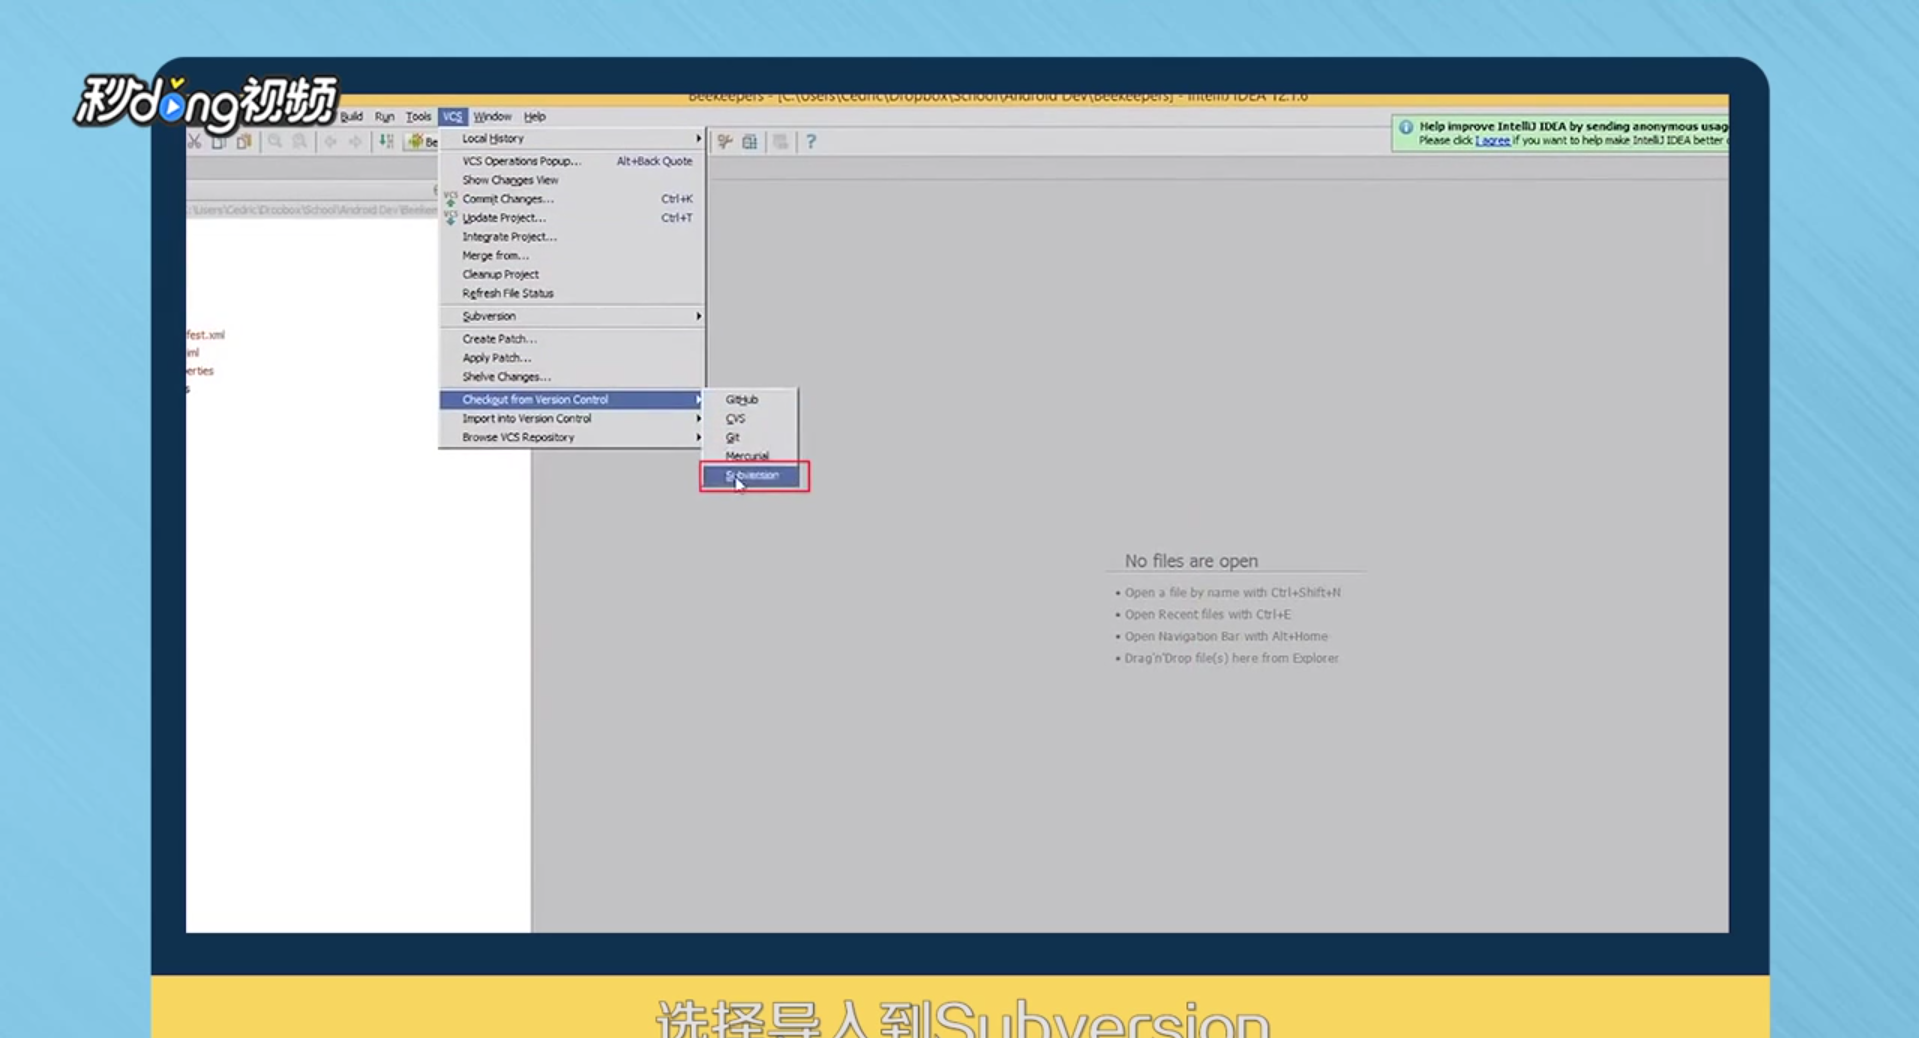The width and height of the screenshot is (1919, 1038).
Task: Expand Browse VCS Repository submenu arrow
Action: coord(698,437)
